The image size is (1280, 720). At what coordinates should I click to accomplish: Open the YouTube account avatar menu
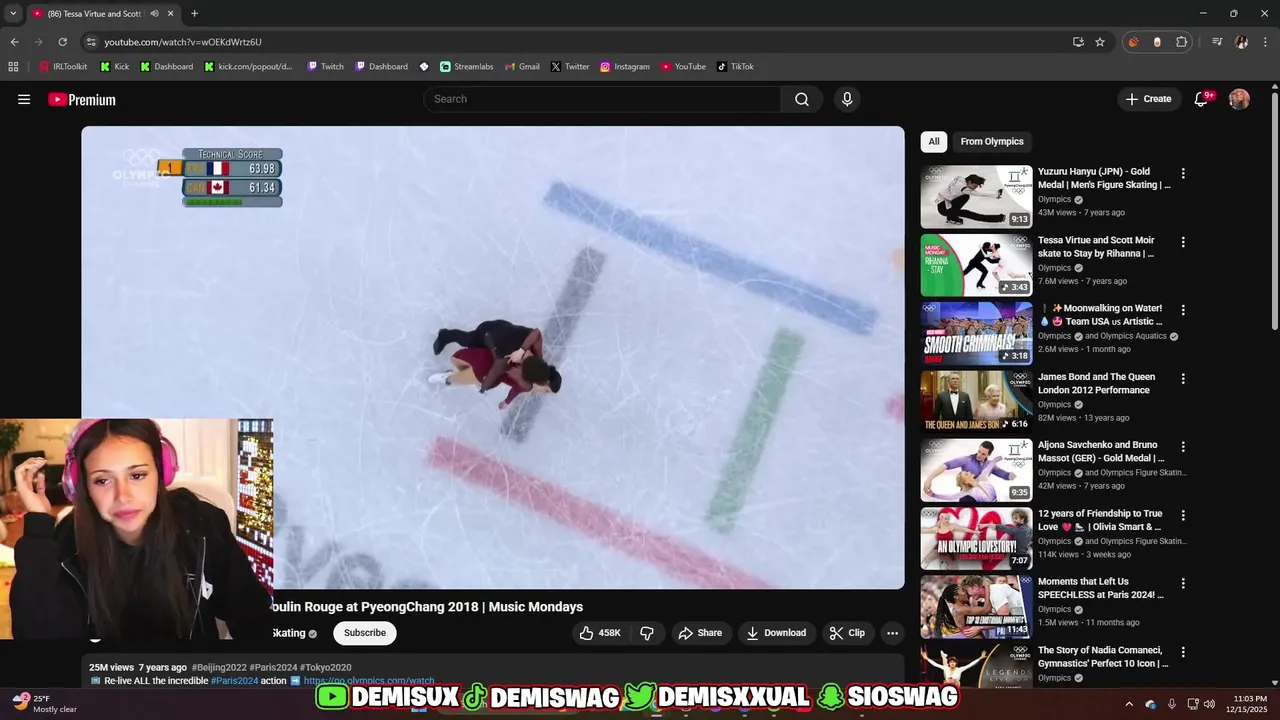pos(1239,99)
